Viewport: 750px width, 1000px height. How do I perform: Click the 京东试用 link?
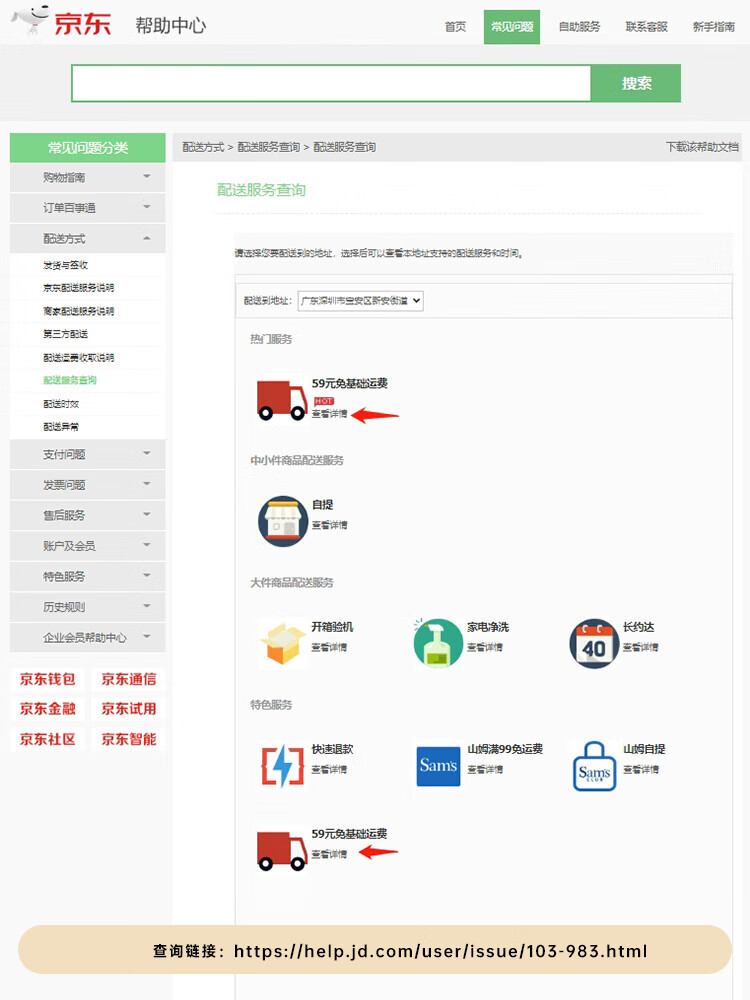(x=128, y=709)
